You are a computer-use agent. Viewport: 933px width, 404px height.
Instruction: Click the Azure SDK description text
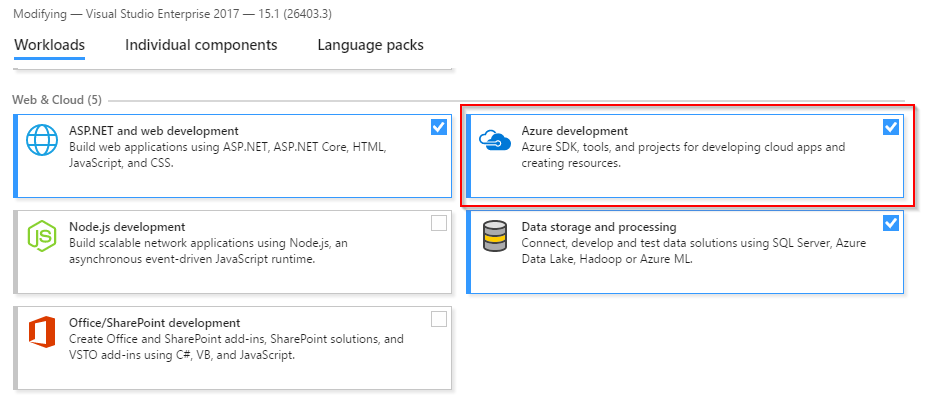click(683, 155)
